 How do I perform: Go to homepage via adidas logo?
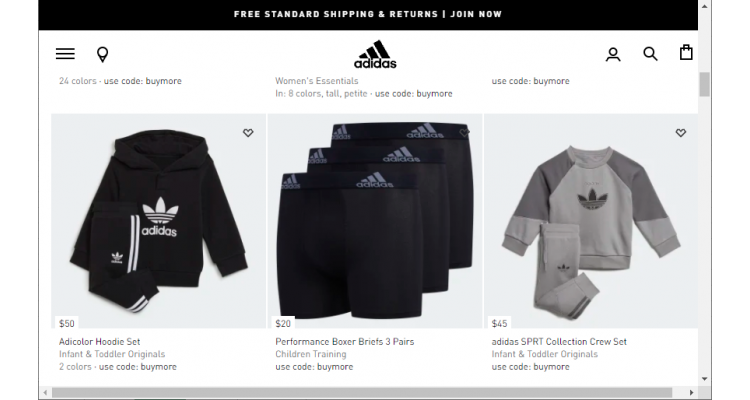point(375,54)
